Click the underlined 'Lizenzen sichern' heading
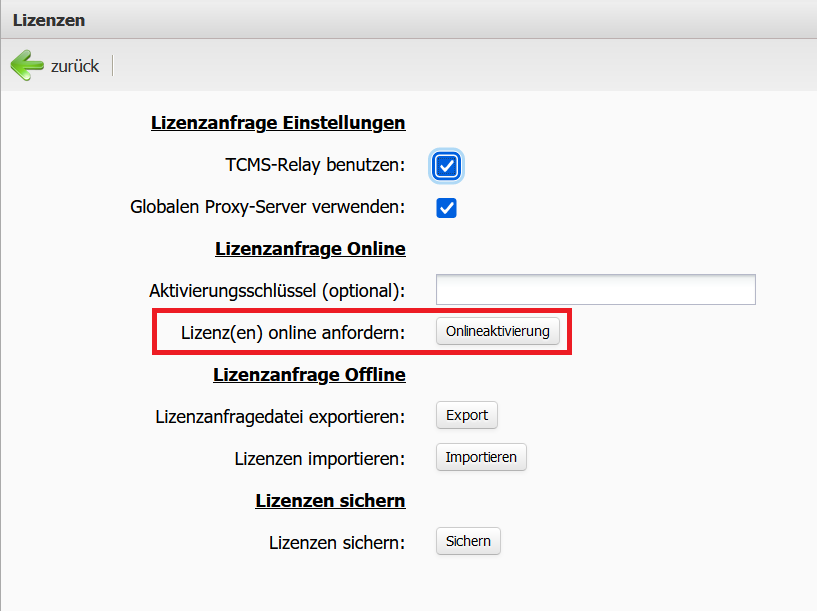817x611 pixels. (x=330, y=500)
